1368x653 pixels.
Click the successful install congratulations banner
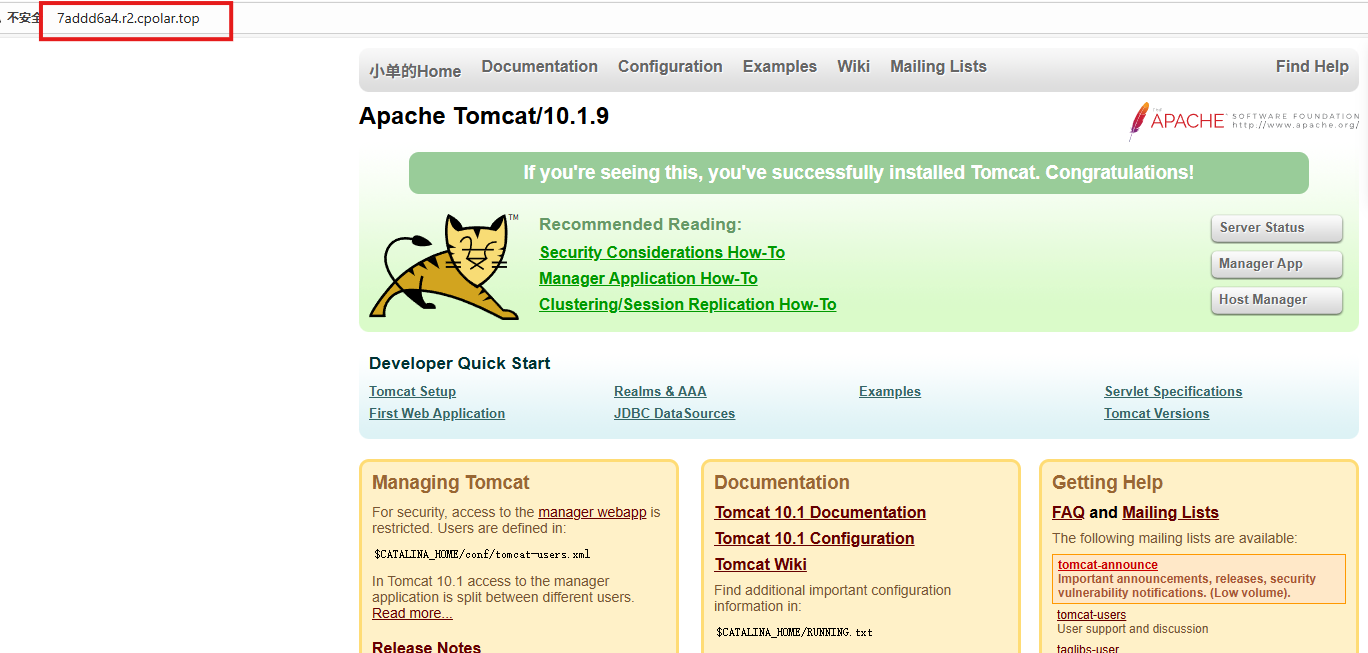point(858,173)
